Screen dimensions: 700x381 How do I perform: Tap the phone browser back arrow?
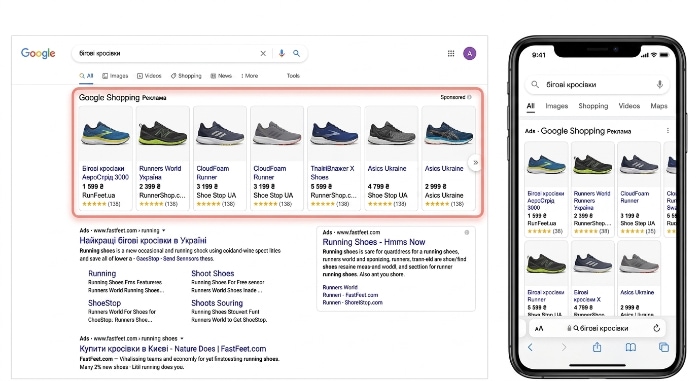(530, 347)
